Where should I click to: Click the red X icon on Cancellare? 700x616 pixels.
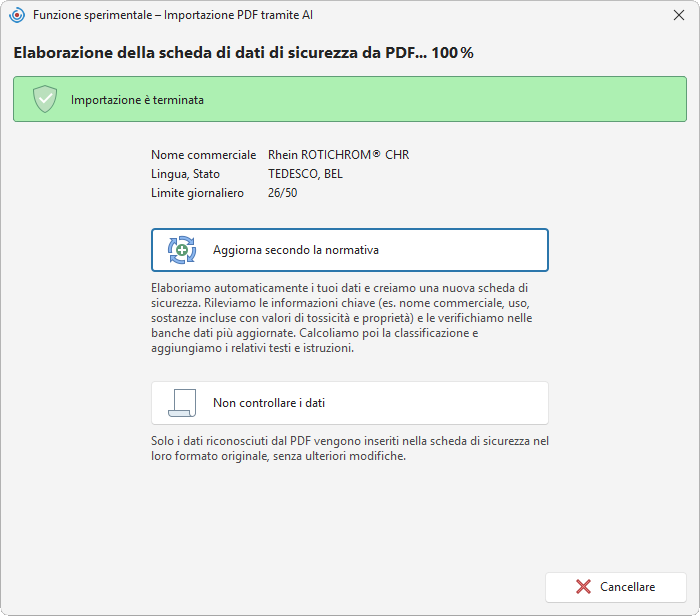pos(583,587)
